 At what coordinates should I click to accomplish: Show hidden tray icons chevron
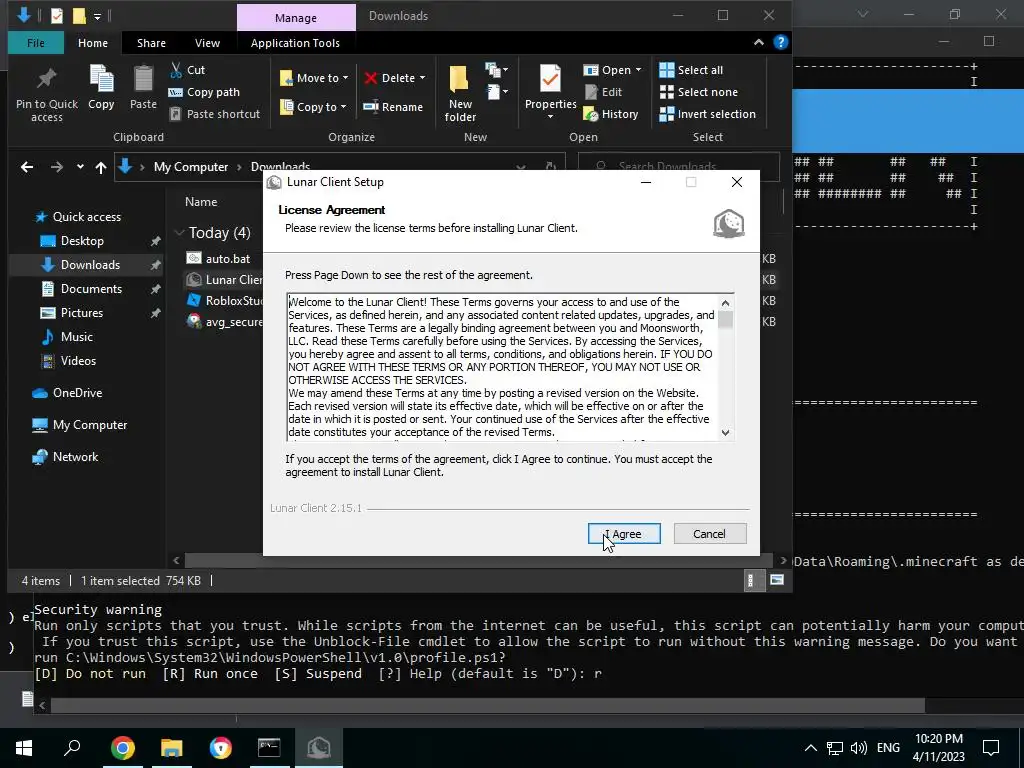point(810,748)
